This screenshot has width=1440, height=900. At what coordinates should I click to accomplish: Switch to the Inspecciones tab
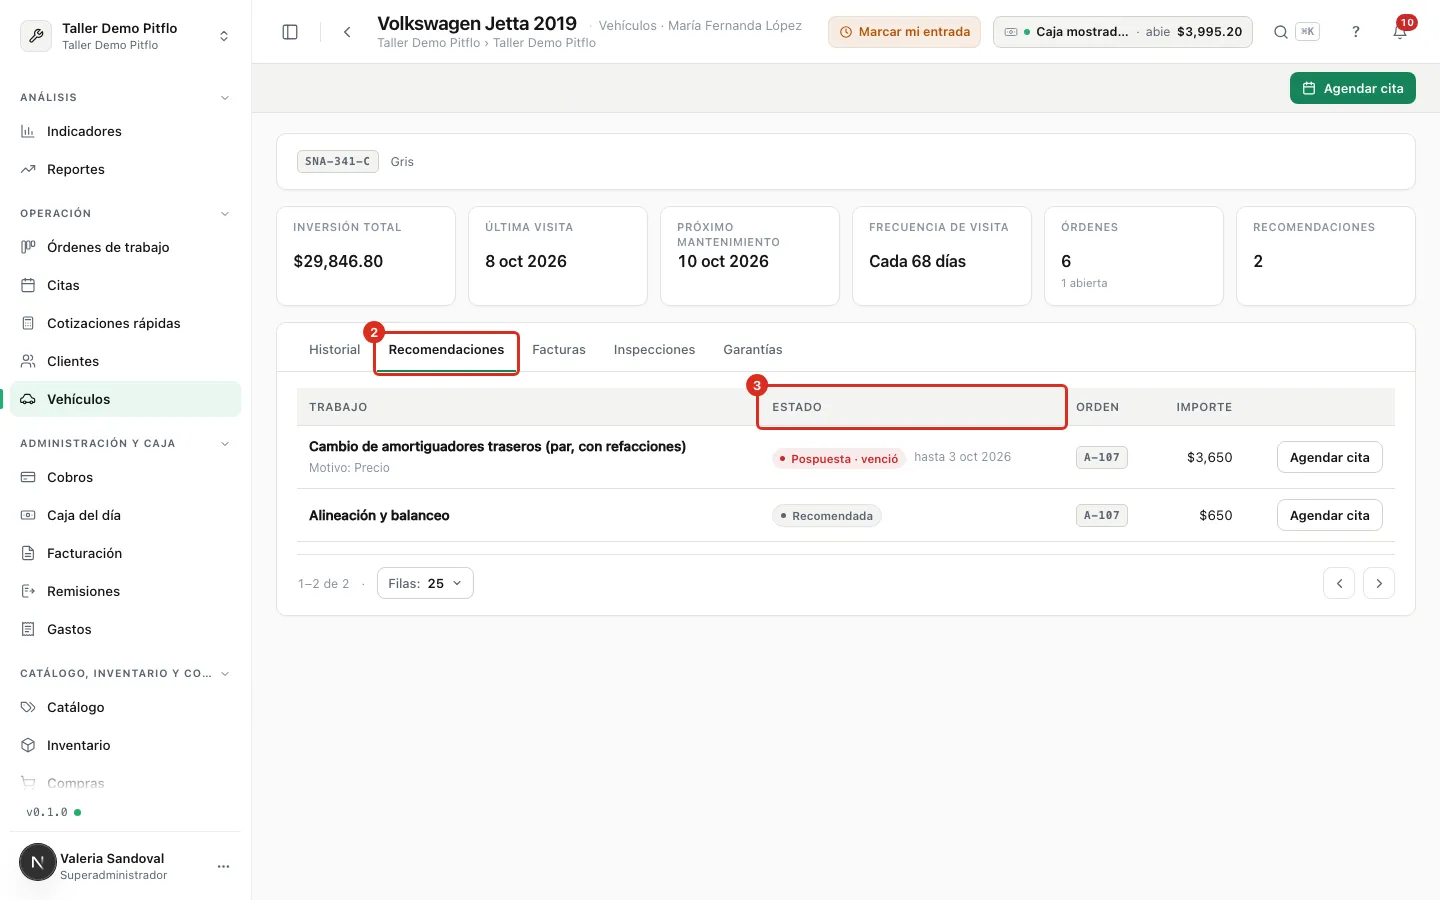(x=654, y=349)
